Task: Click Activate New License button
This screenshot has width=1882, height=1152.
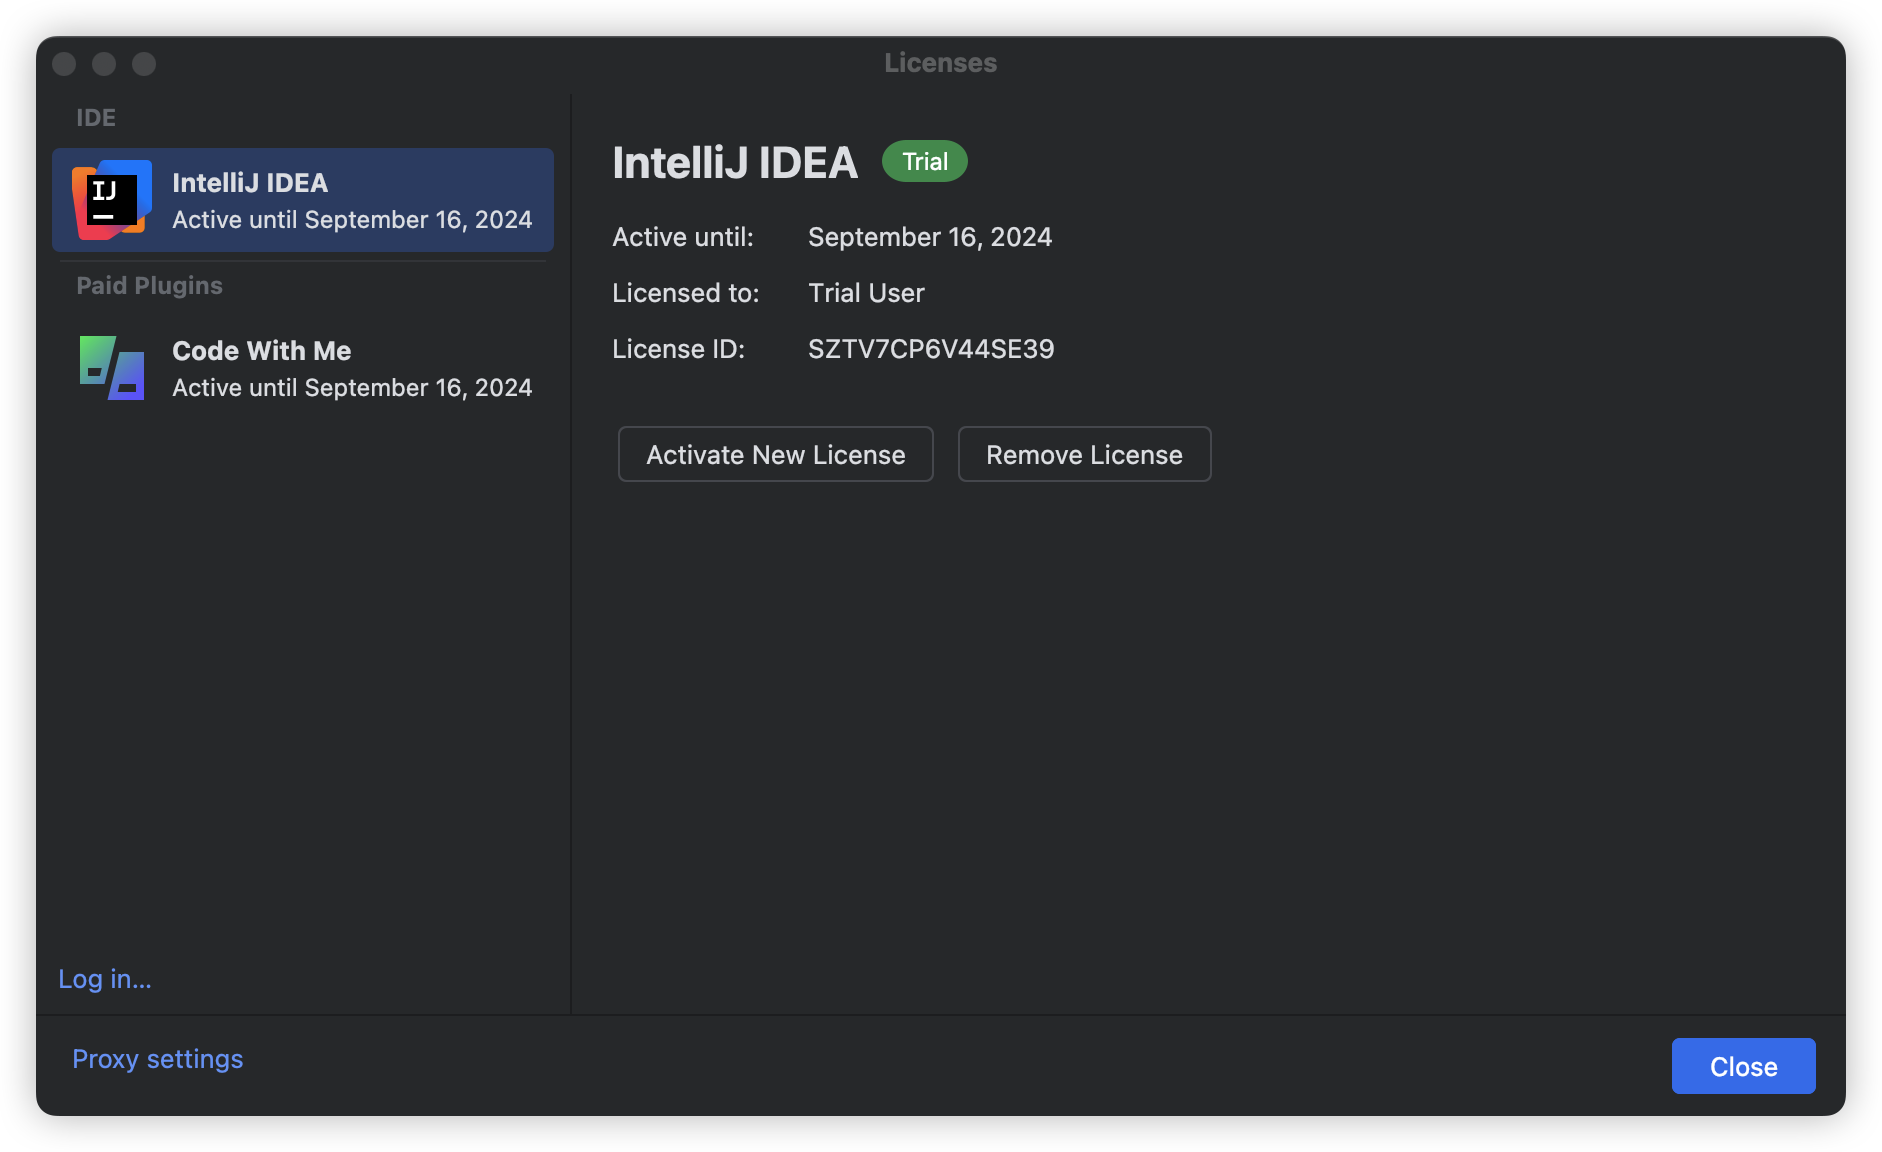Action: tap(776, 454)
